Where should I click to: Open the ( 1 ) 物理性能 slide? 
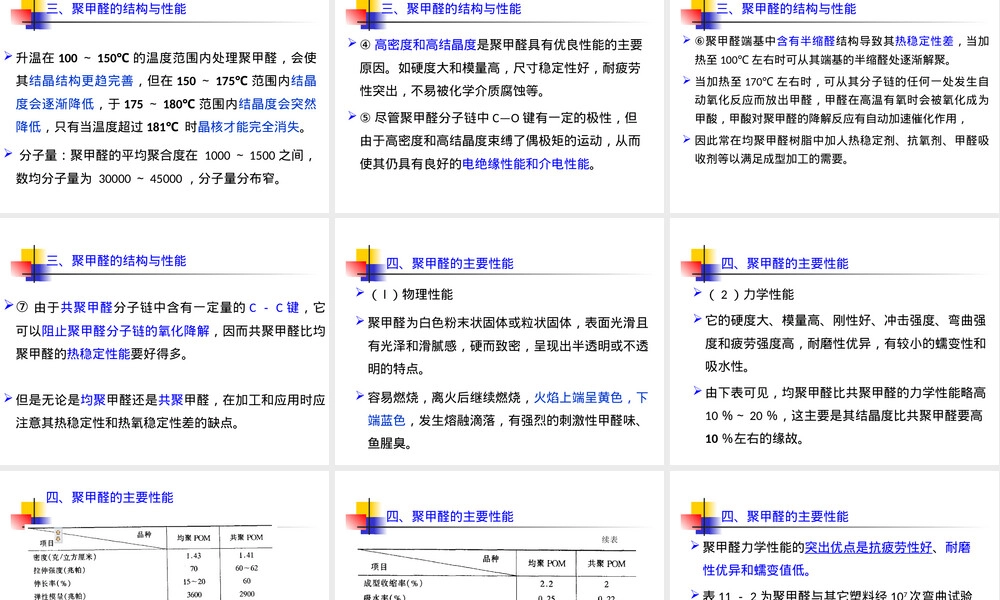(499, 342)
